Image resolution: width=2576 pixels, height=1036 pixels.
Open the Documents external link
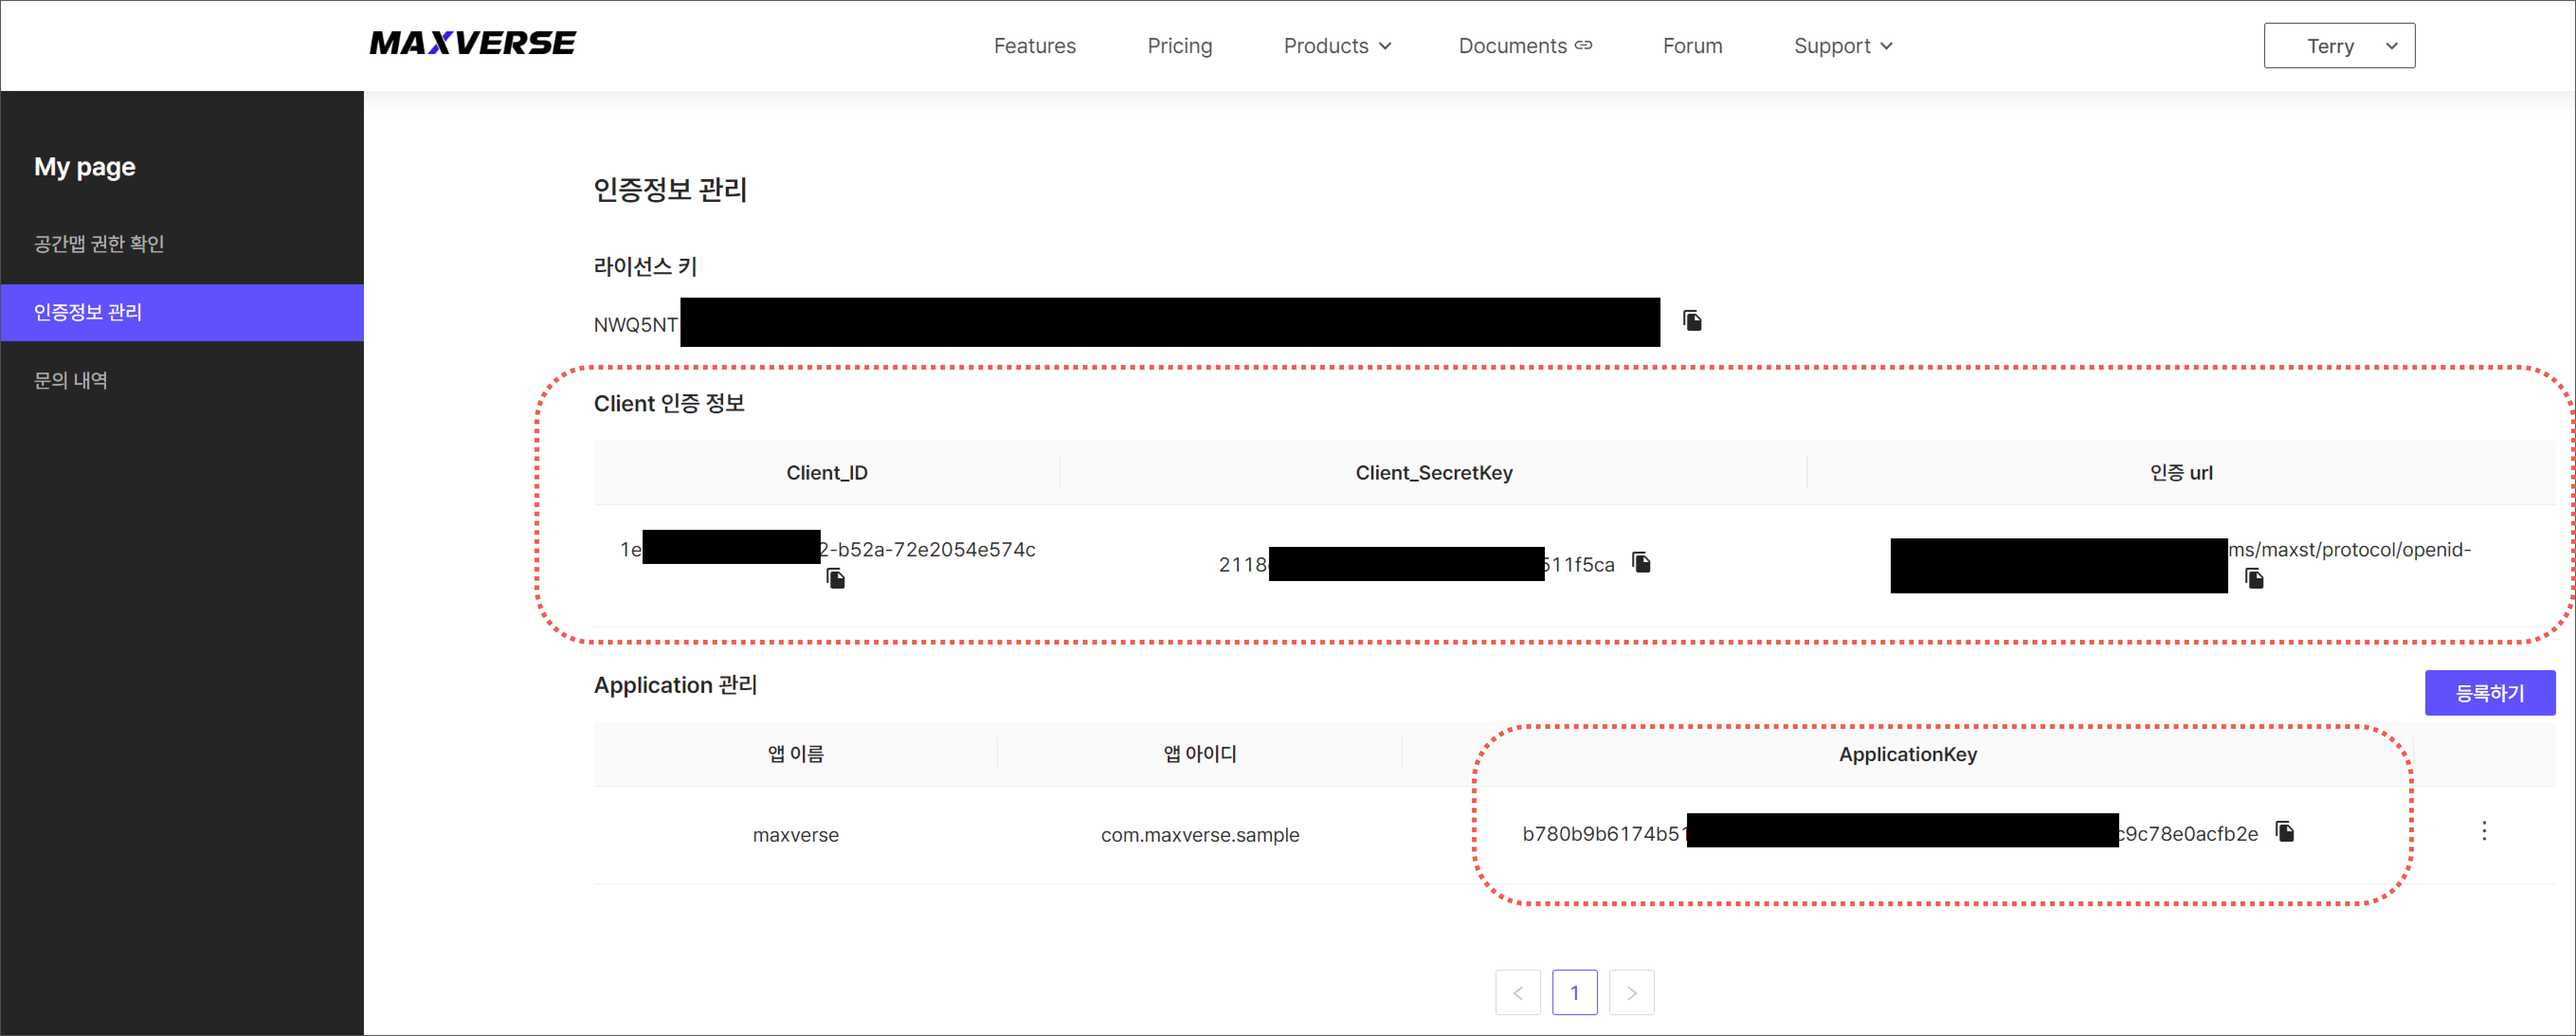click(x=1525, y=46)
